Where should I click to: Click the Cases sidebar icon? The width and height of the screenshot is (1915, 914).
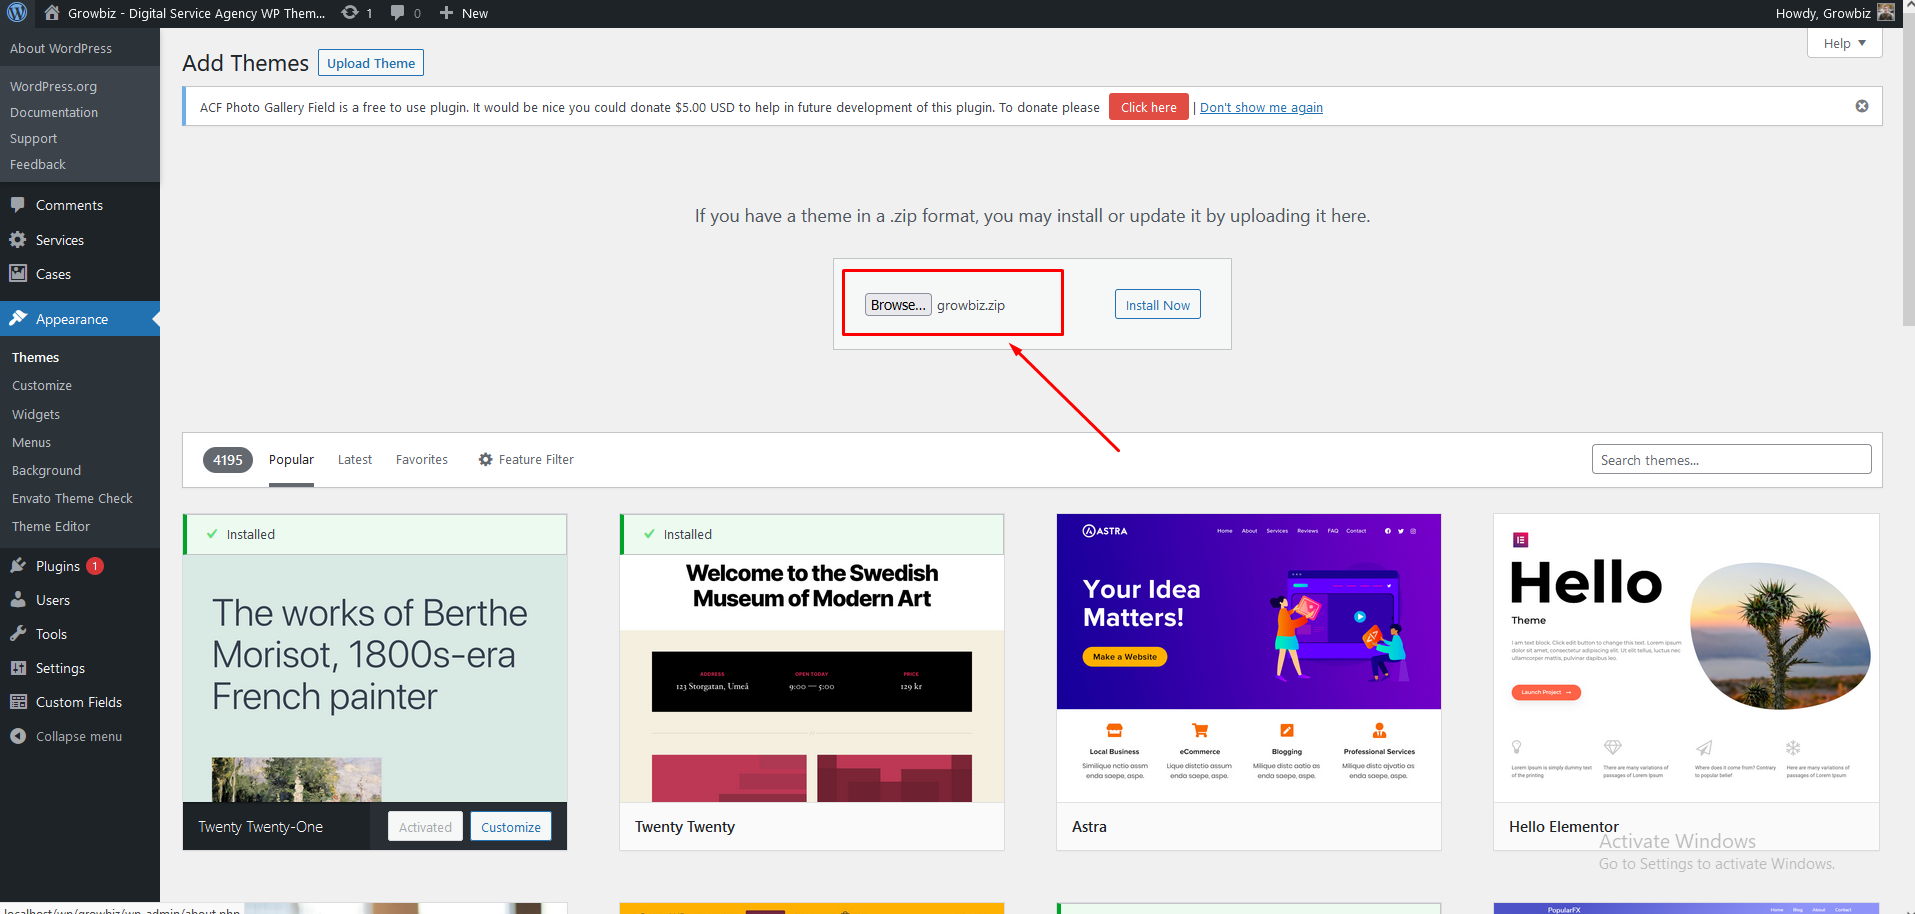pos(18,274)
